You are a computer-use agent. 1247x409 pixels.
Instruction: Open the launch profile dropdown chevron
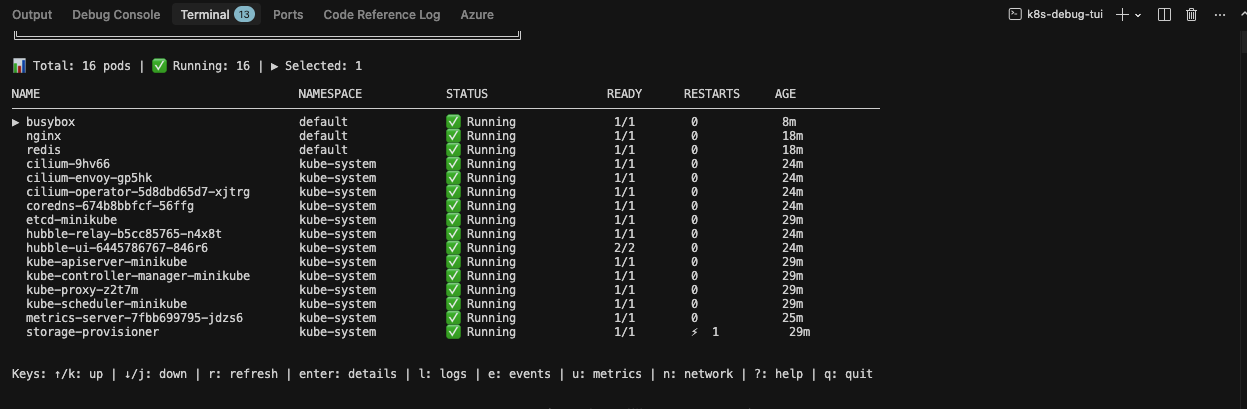[x=1138, y=15]
